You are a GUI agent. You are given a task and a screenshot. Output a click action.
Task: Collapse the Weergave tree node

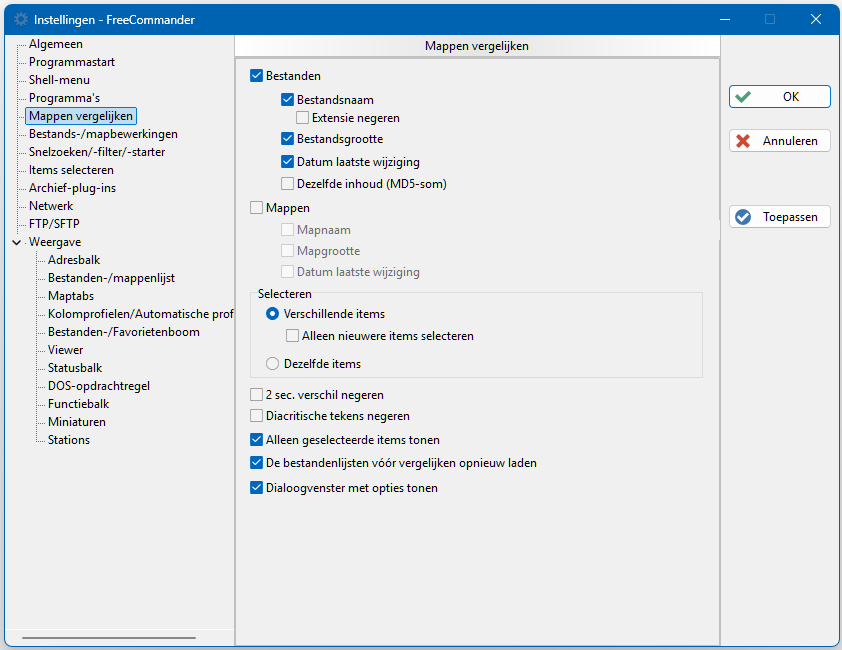coord(17,242)
